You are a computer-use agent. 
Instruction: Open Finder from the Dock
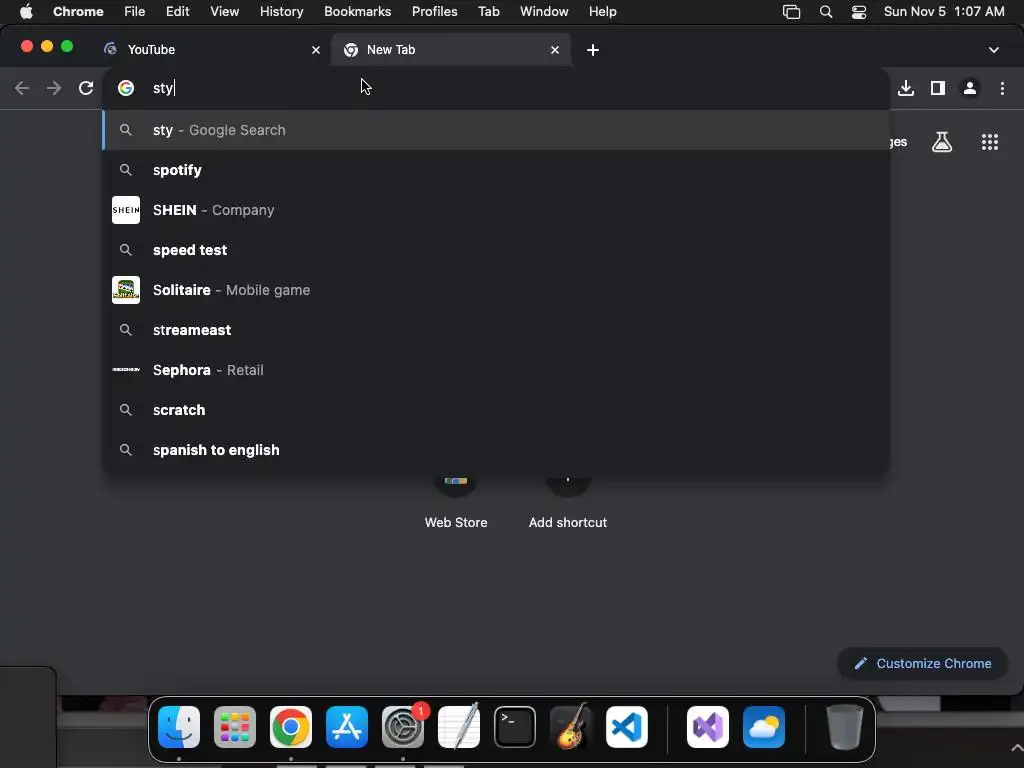coord(179,727)
